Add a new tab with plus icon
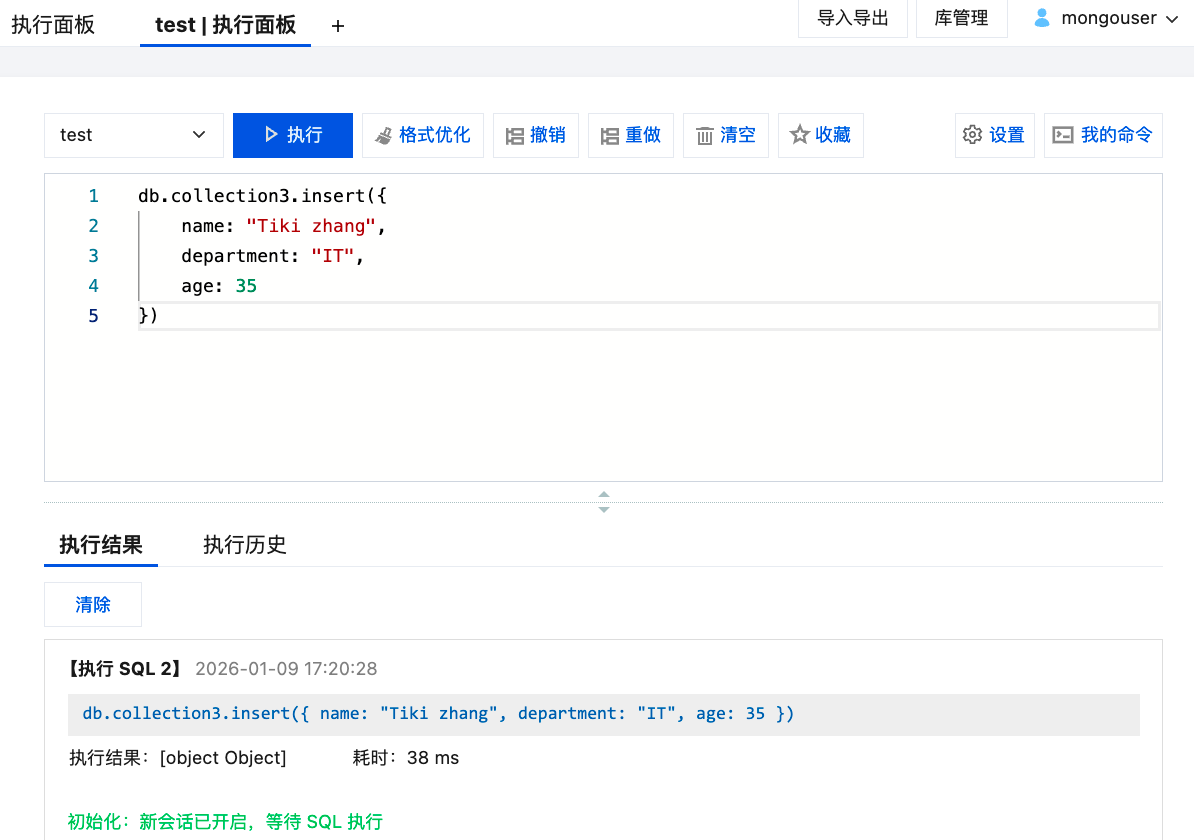This screenshot has height=840, width=1194. coord(338,26)
